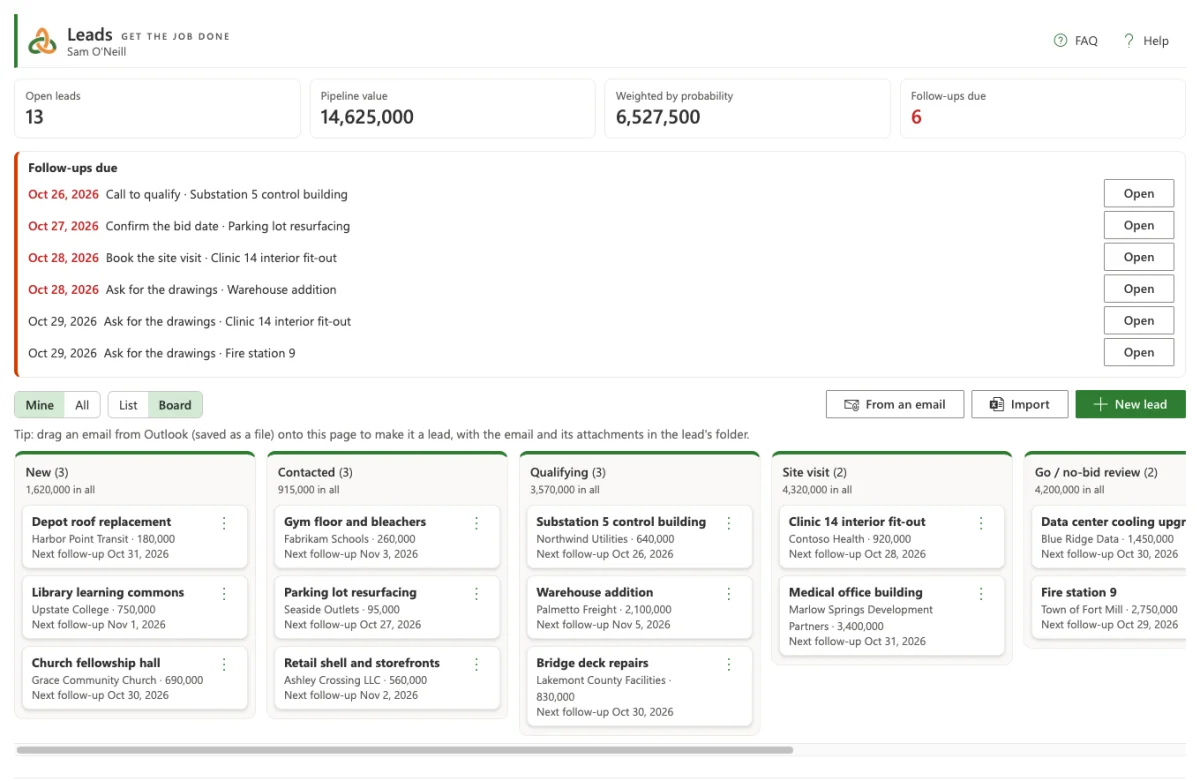Click the Warehouse addition card title
This screenshot has width=1200, height=781.
tap(594, 593)
